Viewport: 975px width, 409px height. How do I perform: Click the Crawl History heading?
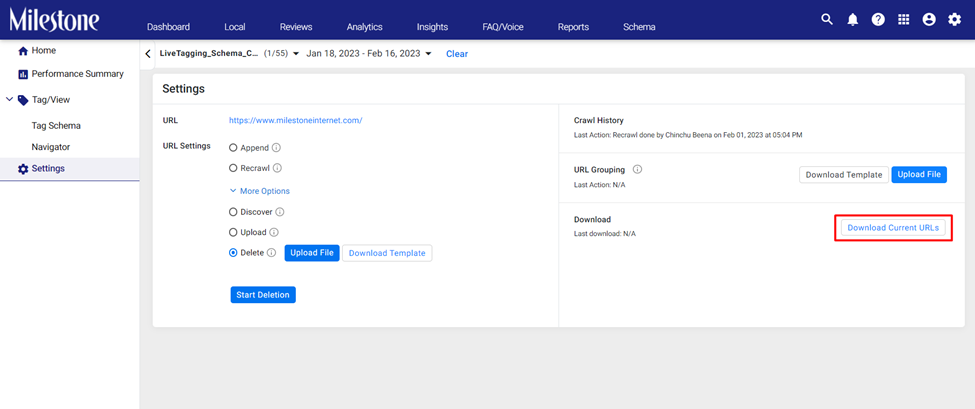pos(599,121)
